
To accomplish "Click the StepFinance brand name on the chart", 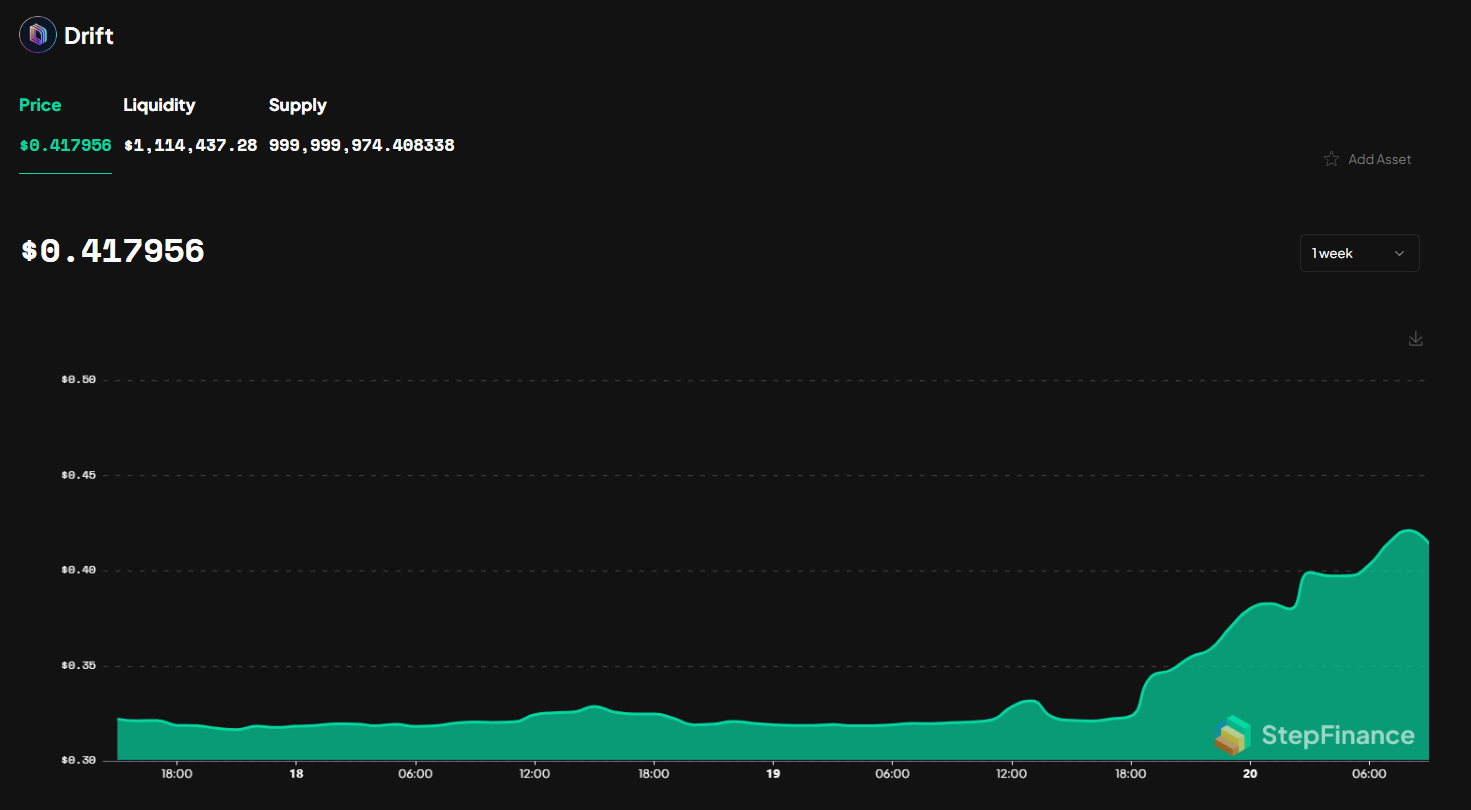I will tap(1340, 735).
